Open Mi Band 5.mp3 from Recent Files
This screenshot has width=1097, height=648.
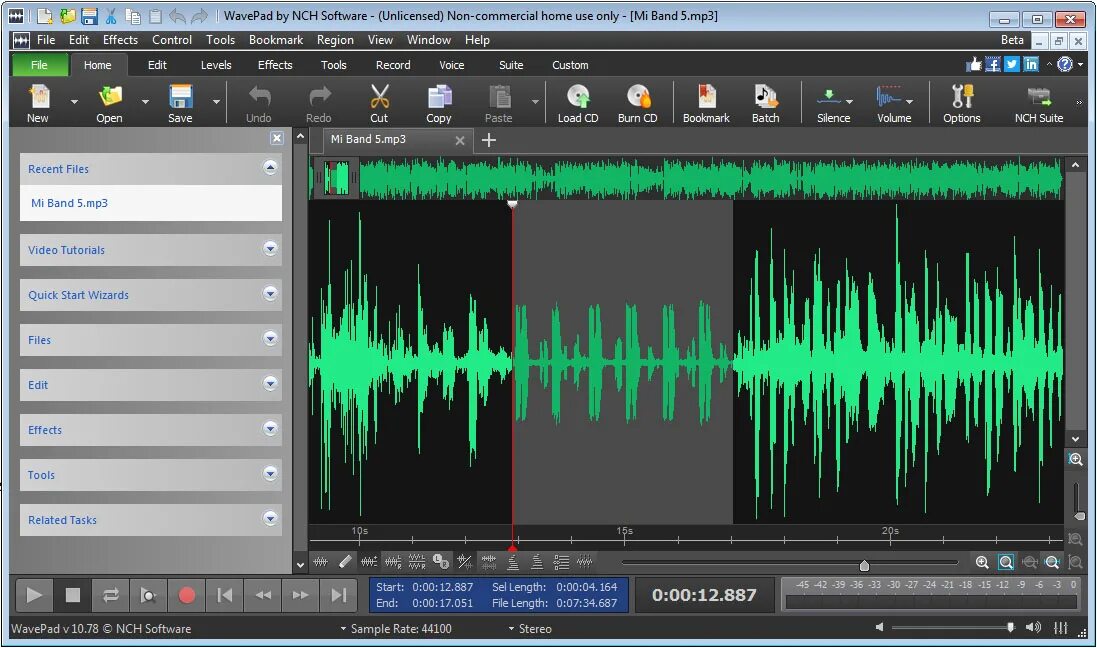150,203
